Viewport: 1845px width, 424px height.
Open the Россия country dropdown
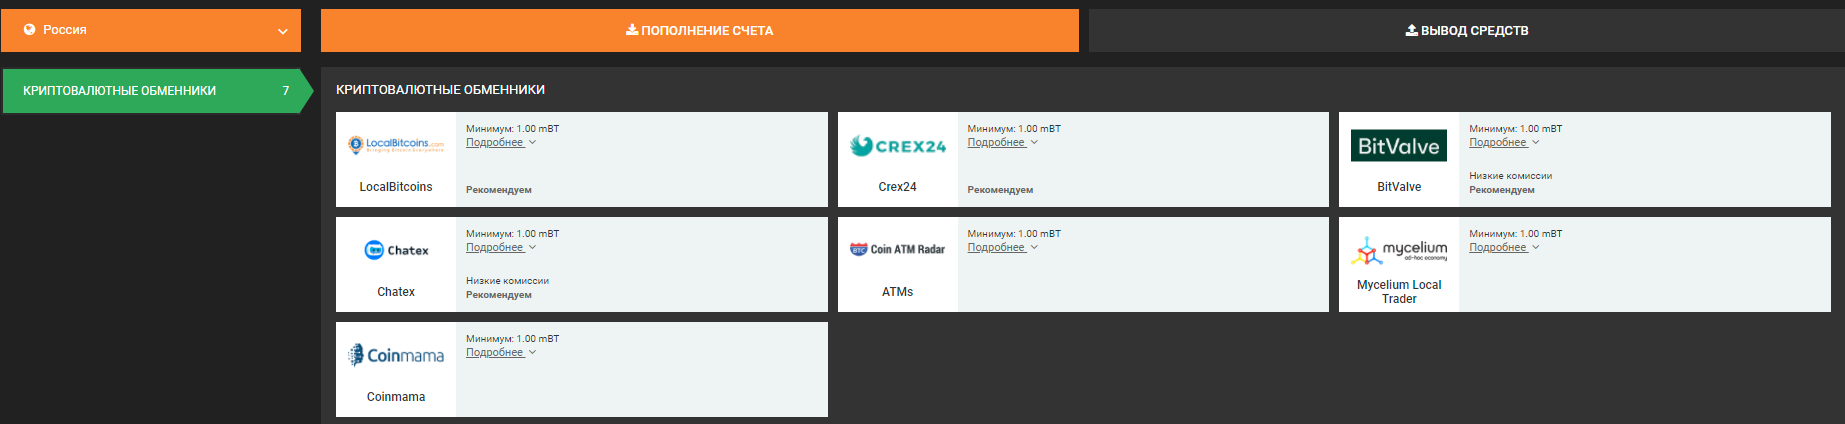151,31
